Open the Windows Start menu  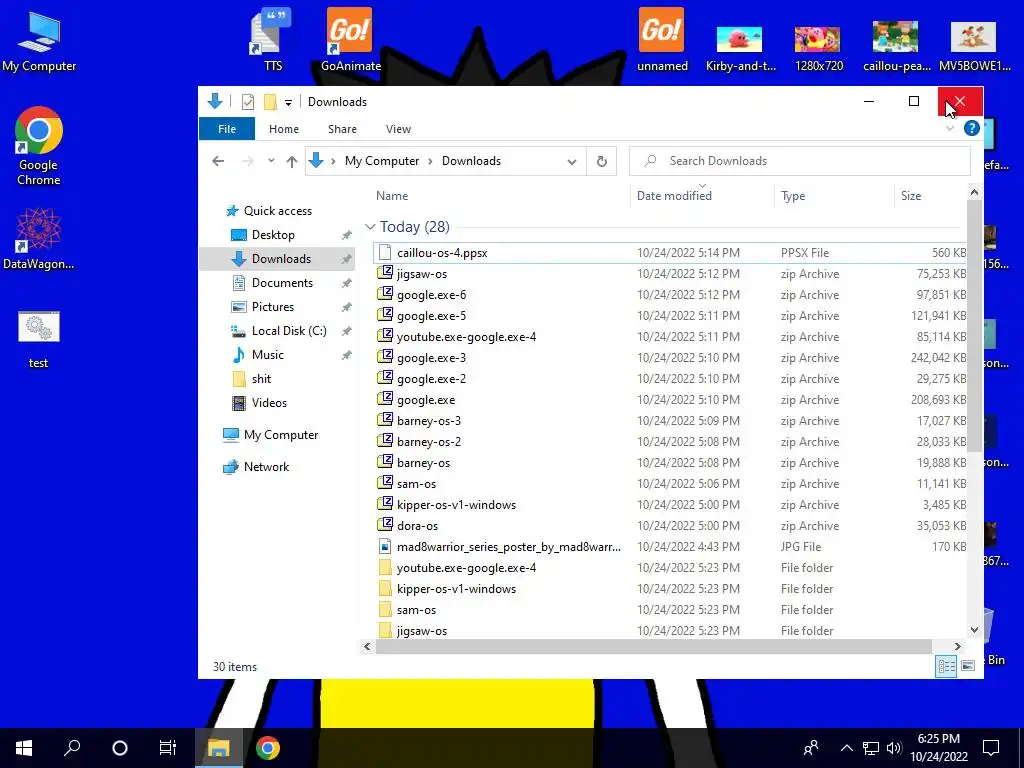[24, 748]
